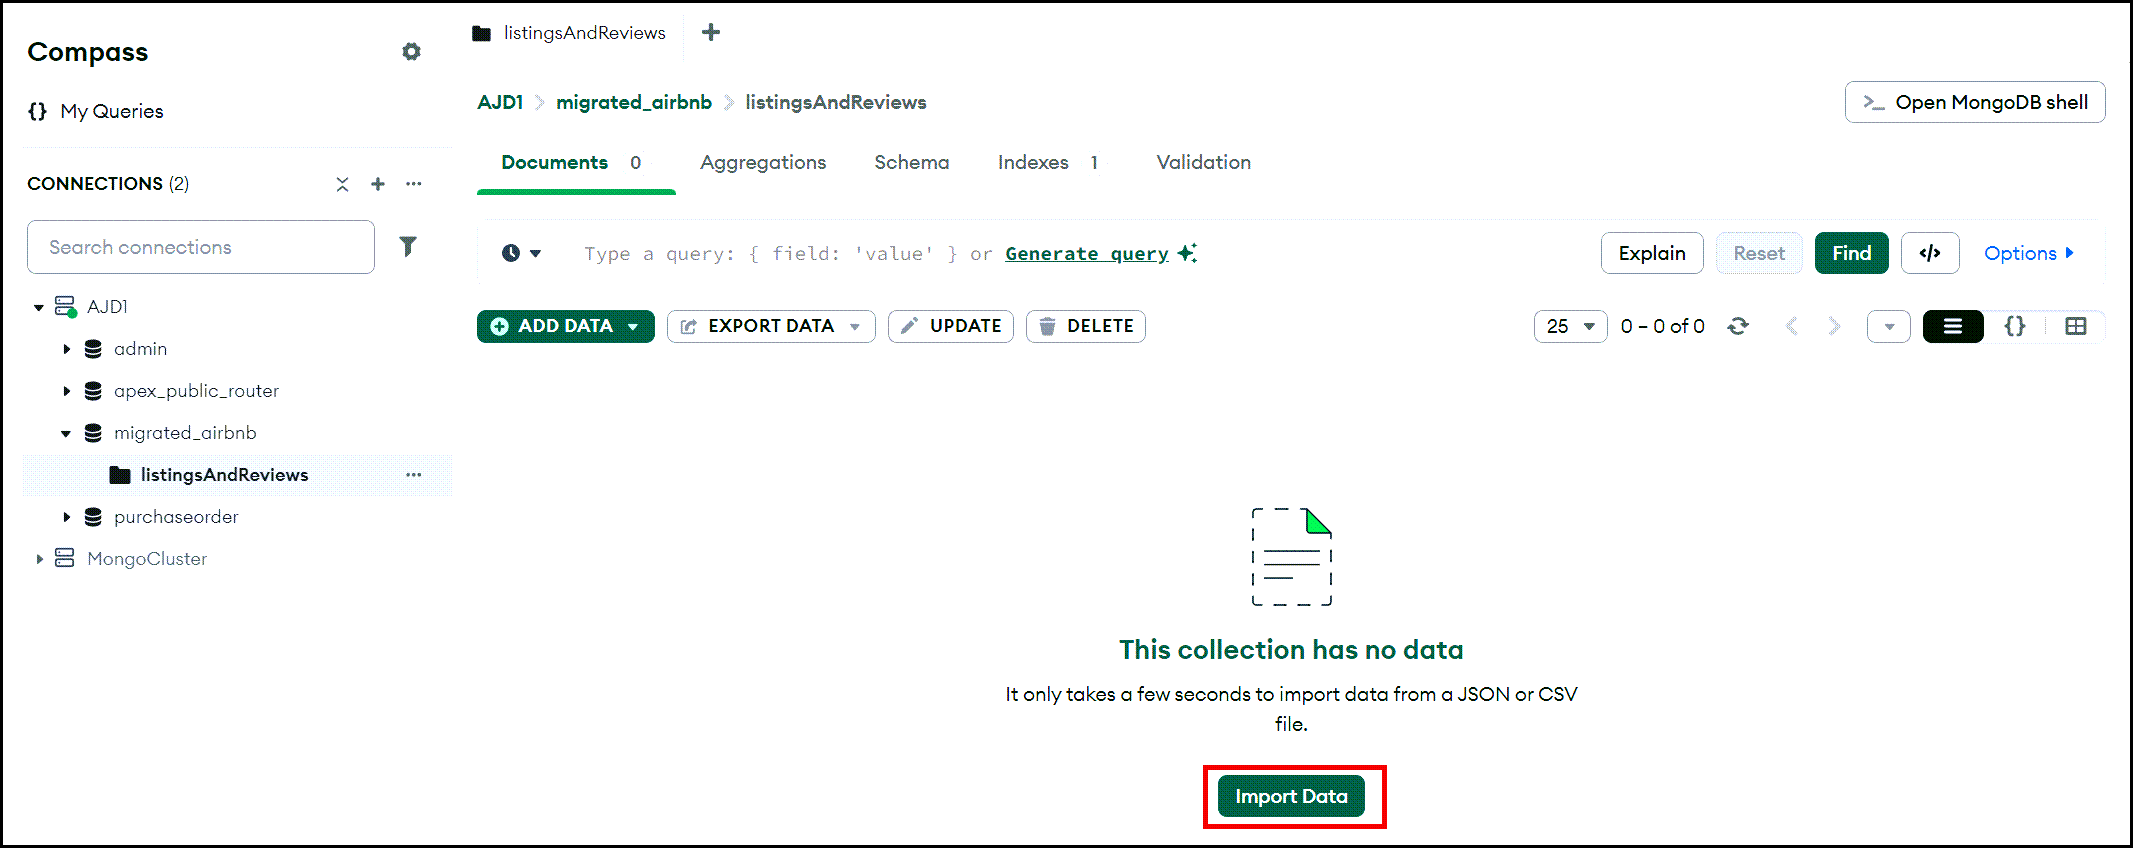The height and width of the screenshot is (848, 2133).
Task: Click the connections filter funnel icon
Action: pos(408,246)
